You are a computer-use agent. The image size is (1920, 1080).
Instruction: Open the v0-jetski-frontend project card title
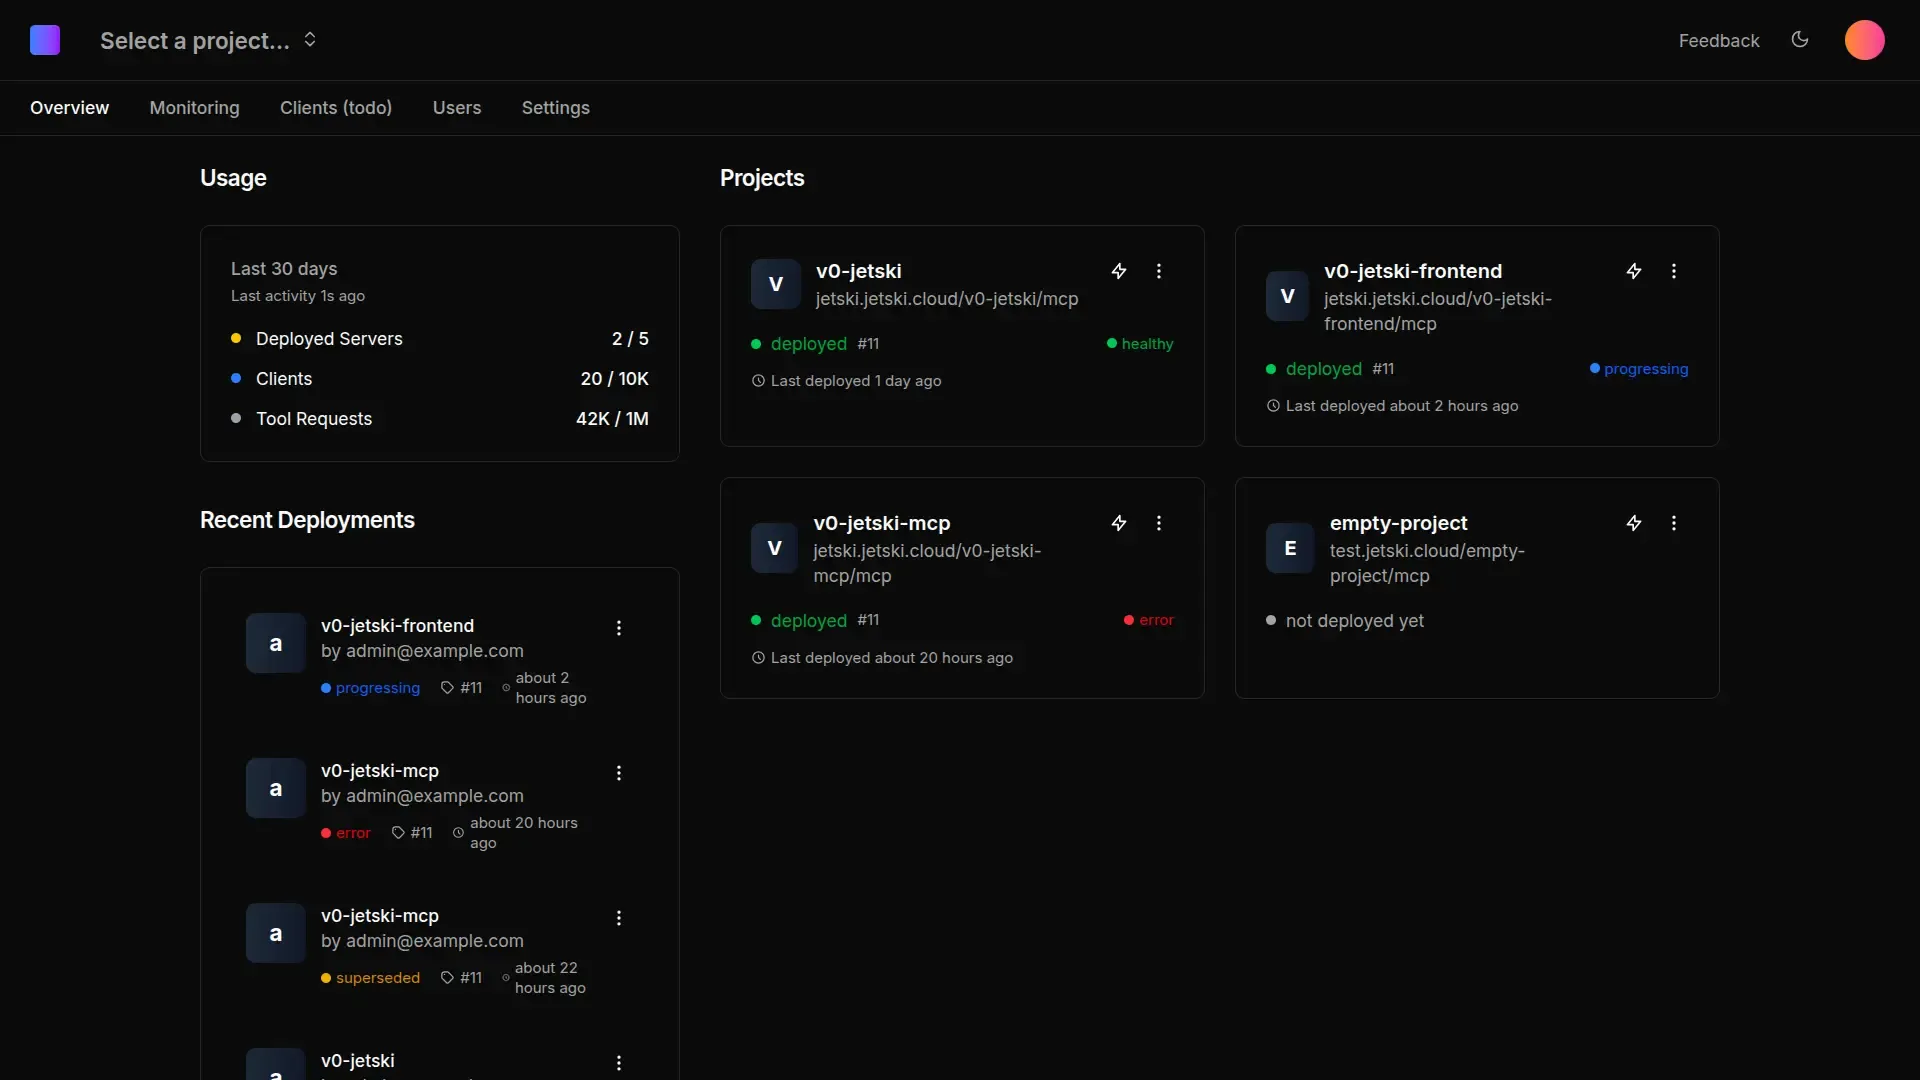click(1413, 271)
